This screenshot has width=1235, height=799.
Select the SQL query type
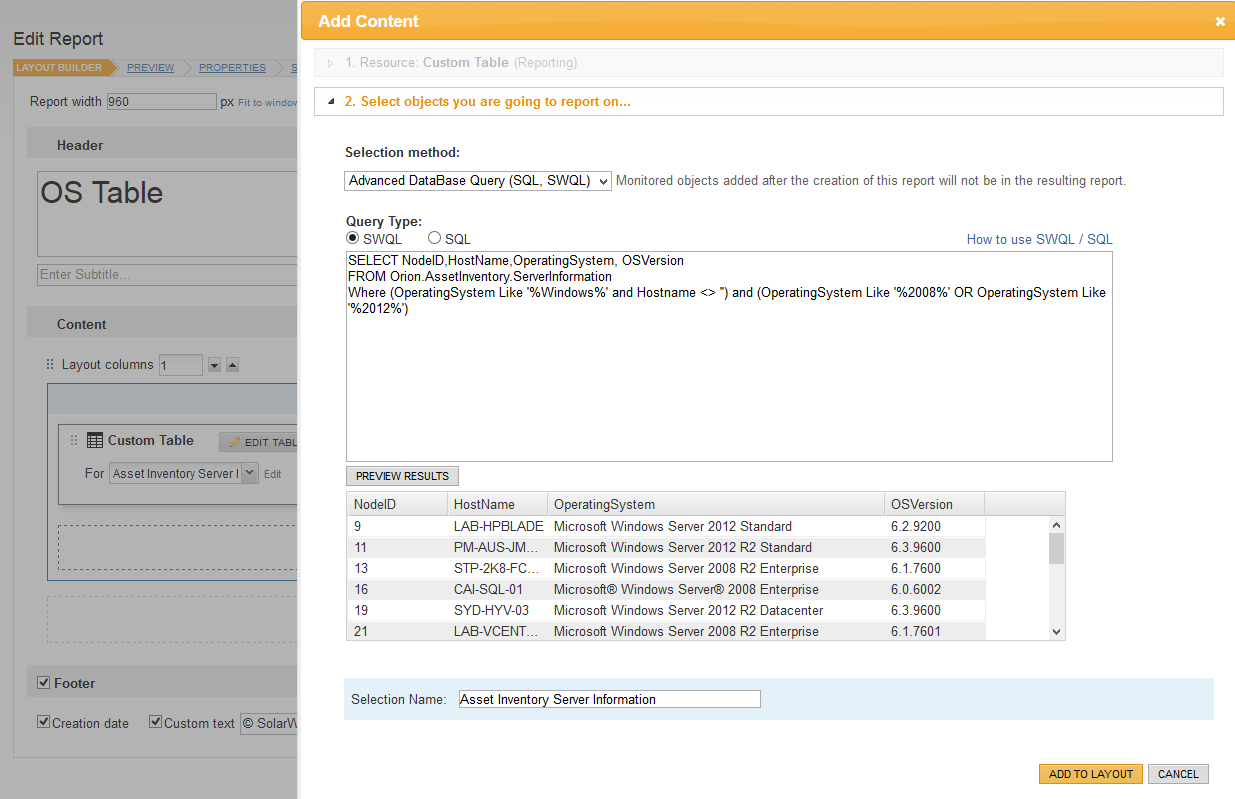(x=434, y=238)
